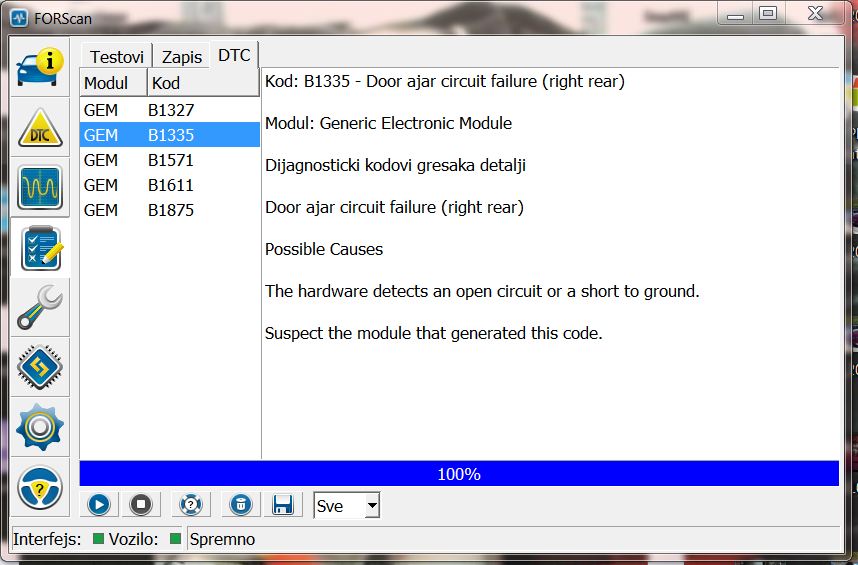Click the Spremno status text
The height and width of the screenshot is (565, 858).
click(222, 539)
